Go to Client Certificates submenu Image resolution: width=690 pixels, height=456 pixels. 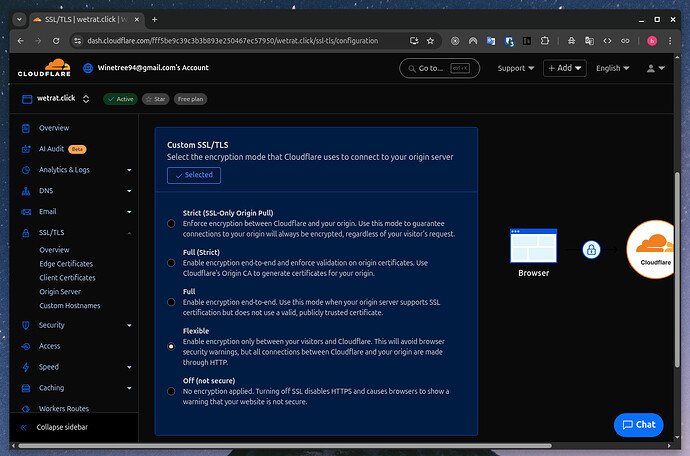point(67,278)
